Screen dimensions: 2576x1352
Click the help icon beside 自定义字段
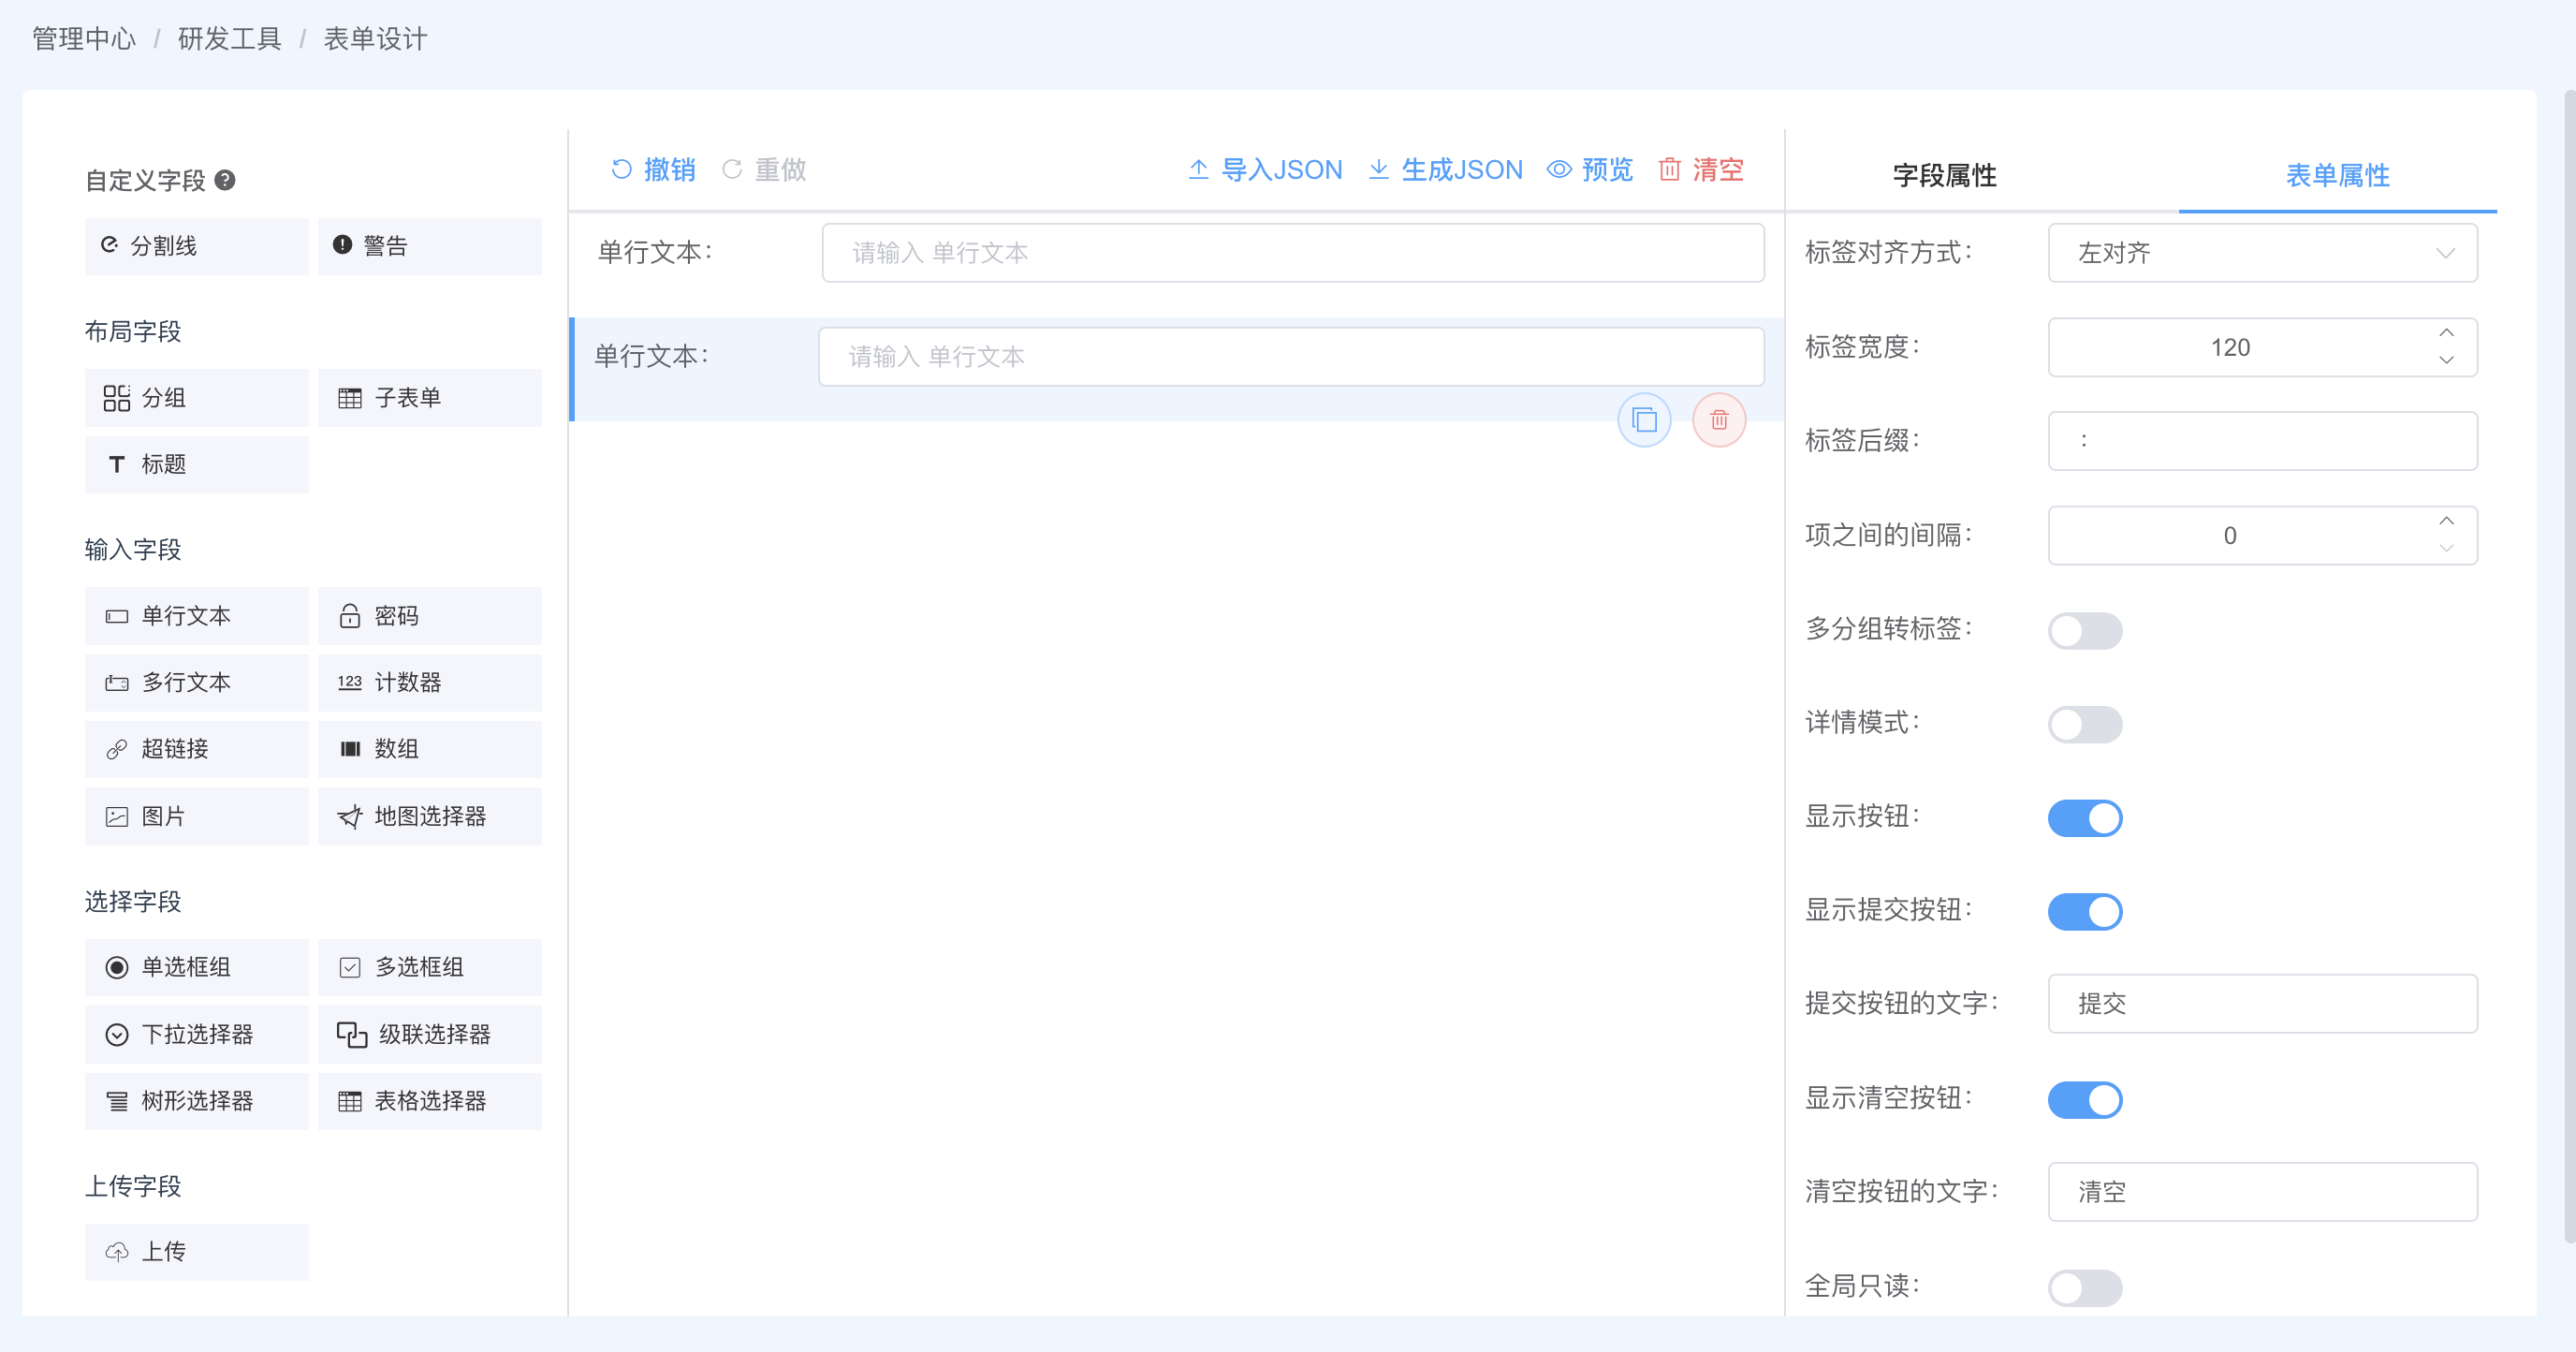[x=225, y=180]
